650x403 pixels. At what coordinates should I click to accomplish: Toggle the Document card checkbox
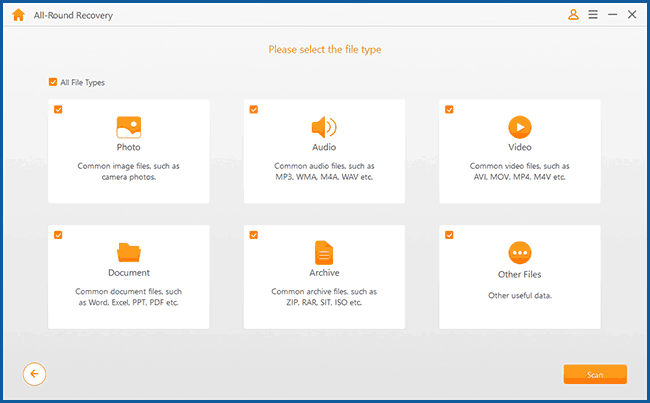58,235
